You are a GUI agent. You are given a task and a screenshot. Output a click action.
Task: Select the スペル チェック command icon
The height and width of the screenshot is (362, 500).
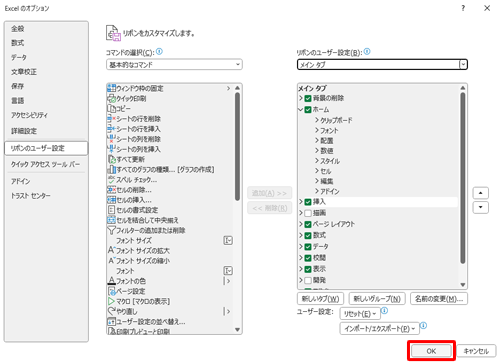(x=111, y=179)
